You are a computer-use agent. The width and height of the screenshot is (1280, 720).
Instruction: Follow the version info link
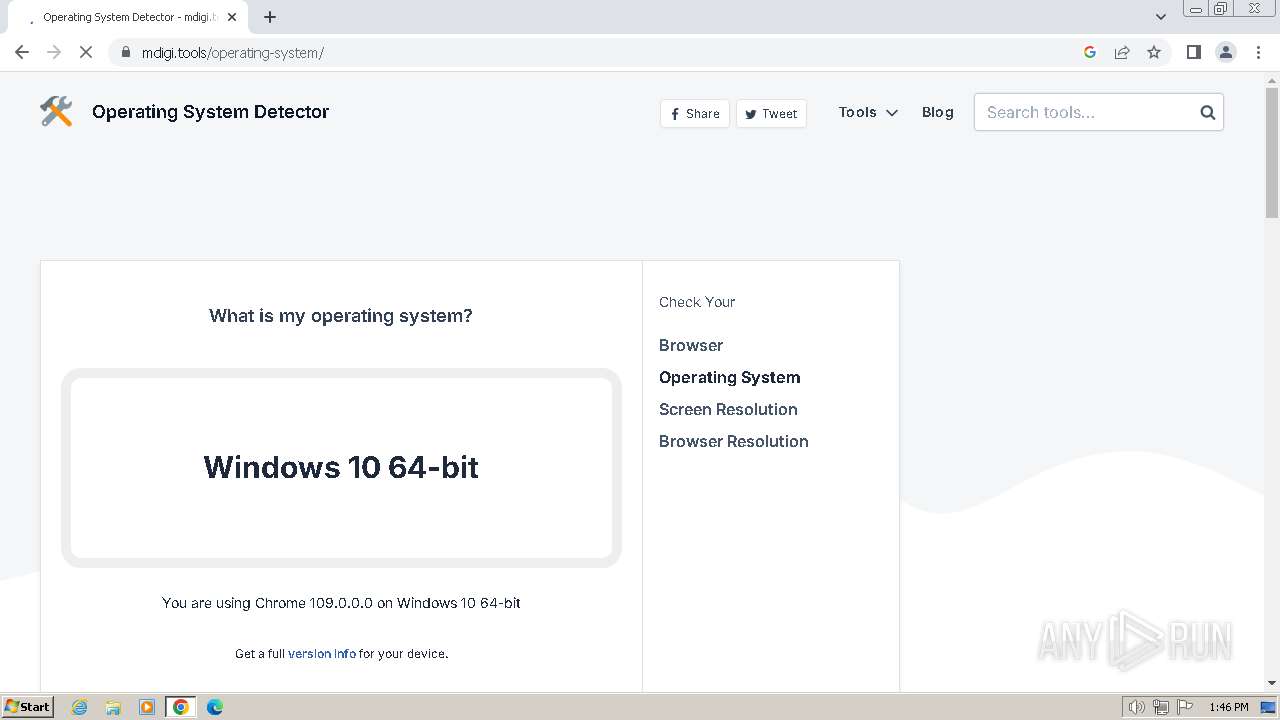(x=322, y=653)
